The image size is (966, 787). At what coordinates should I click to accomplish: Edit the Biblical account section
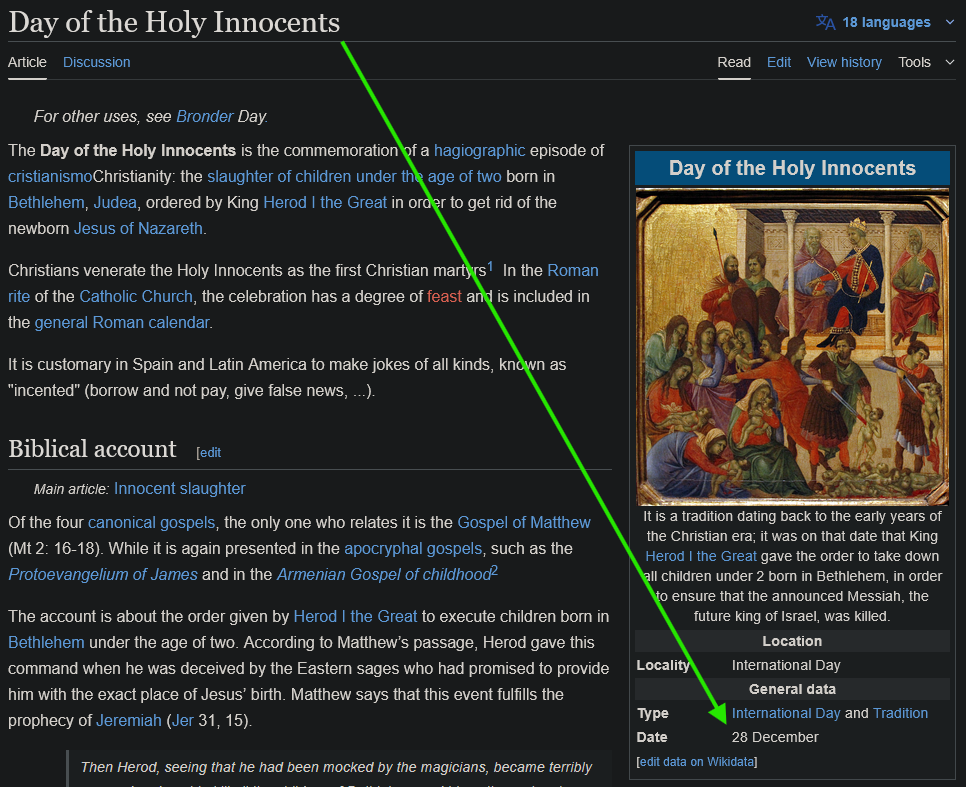[x=210, y=452]
